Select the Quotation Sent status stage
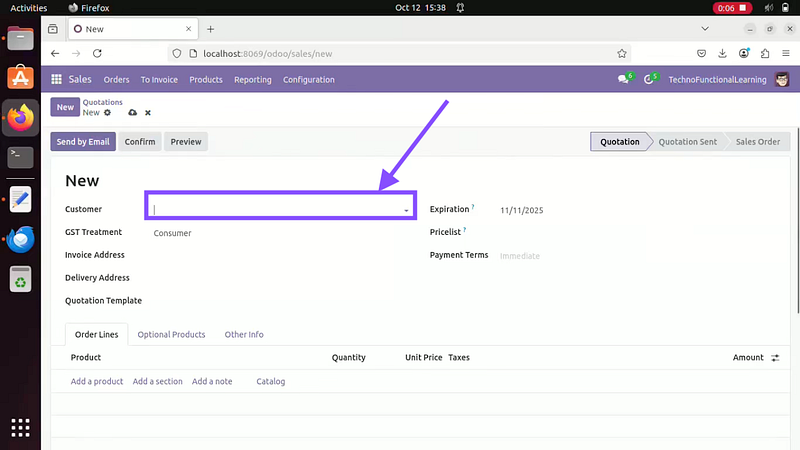 coord(687,142)
